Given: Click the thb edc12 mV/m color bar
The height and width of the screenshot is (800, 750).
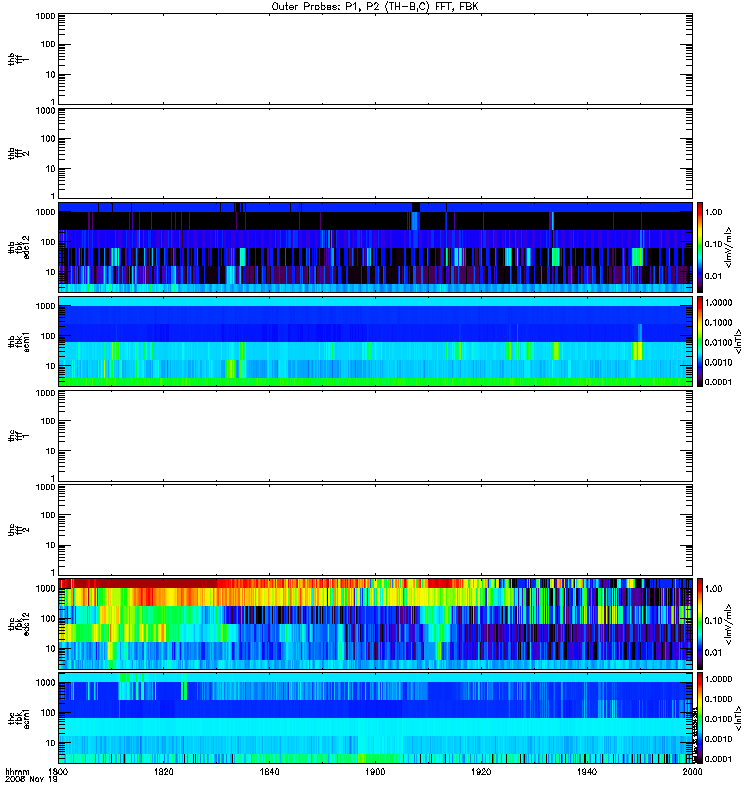Looking at the screenshot, I should click(x=700, y=247).
